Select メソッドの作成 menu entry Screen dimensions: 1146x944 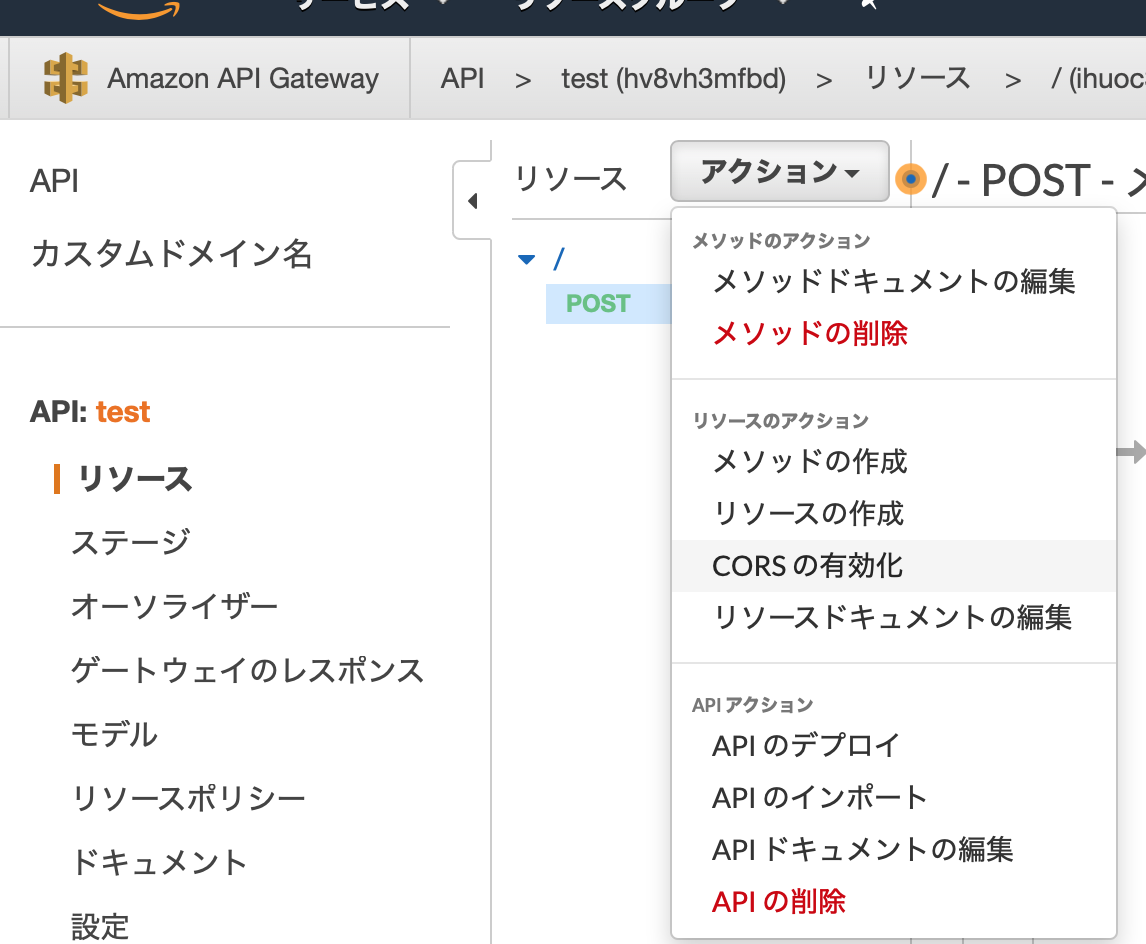tap(894, 462)
